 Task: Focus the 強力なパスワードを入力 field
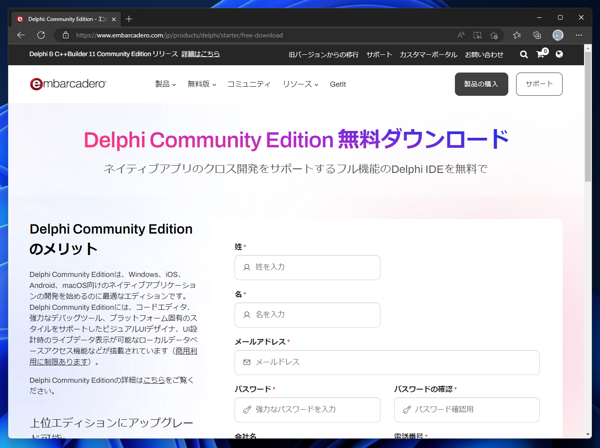307,409
